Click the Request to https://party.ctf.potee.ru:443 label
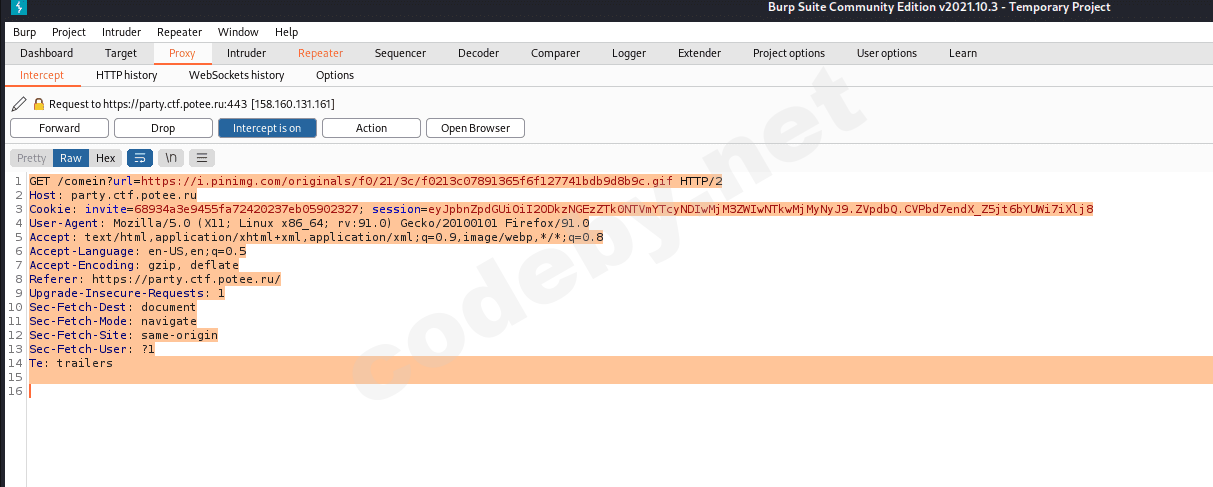 191,103
